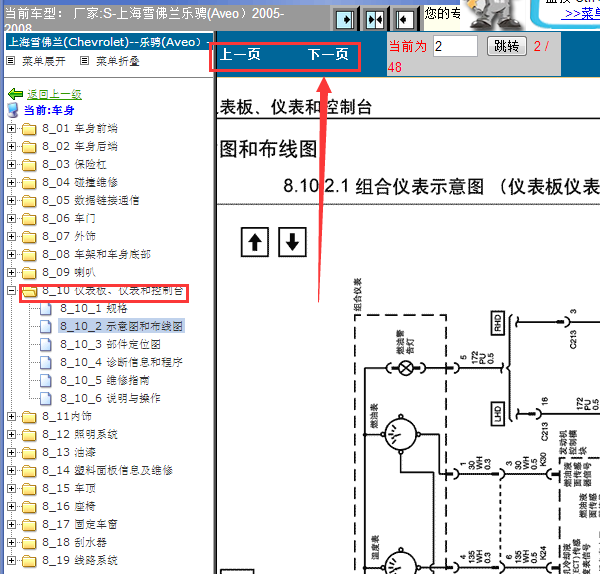Expand the 8_03 保险杠 tree node
Screen dimensions: 600x574
point(11,165)
